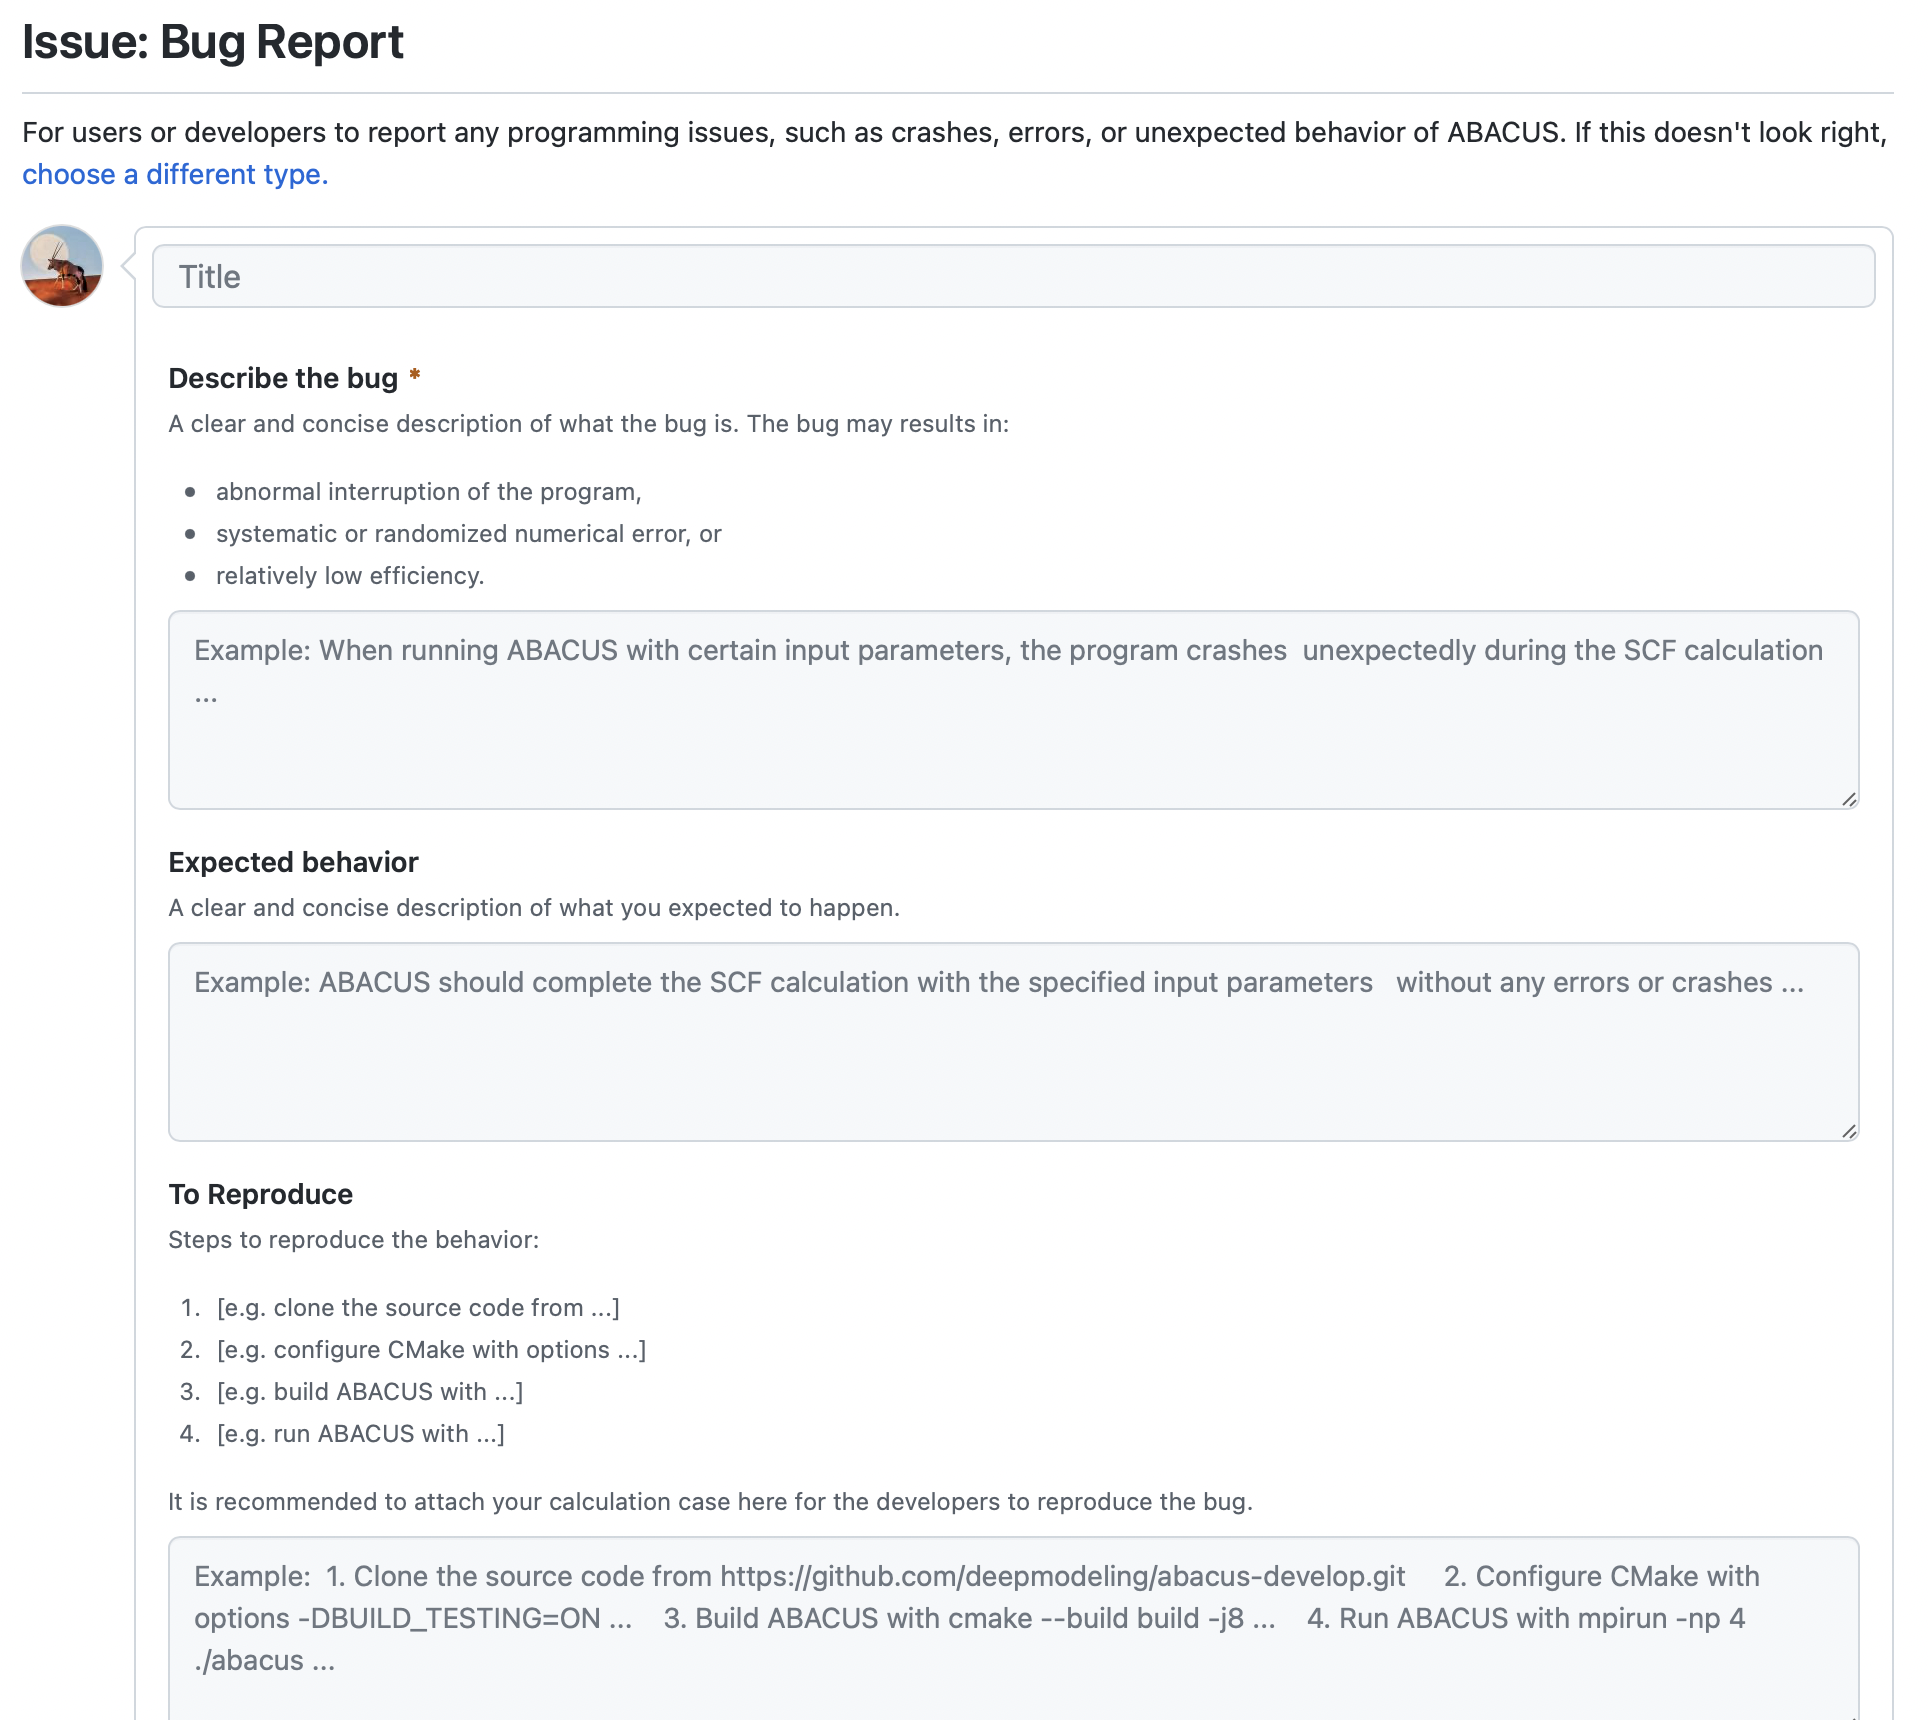Click the "Describe the bug" field label

coord(283,378)
